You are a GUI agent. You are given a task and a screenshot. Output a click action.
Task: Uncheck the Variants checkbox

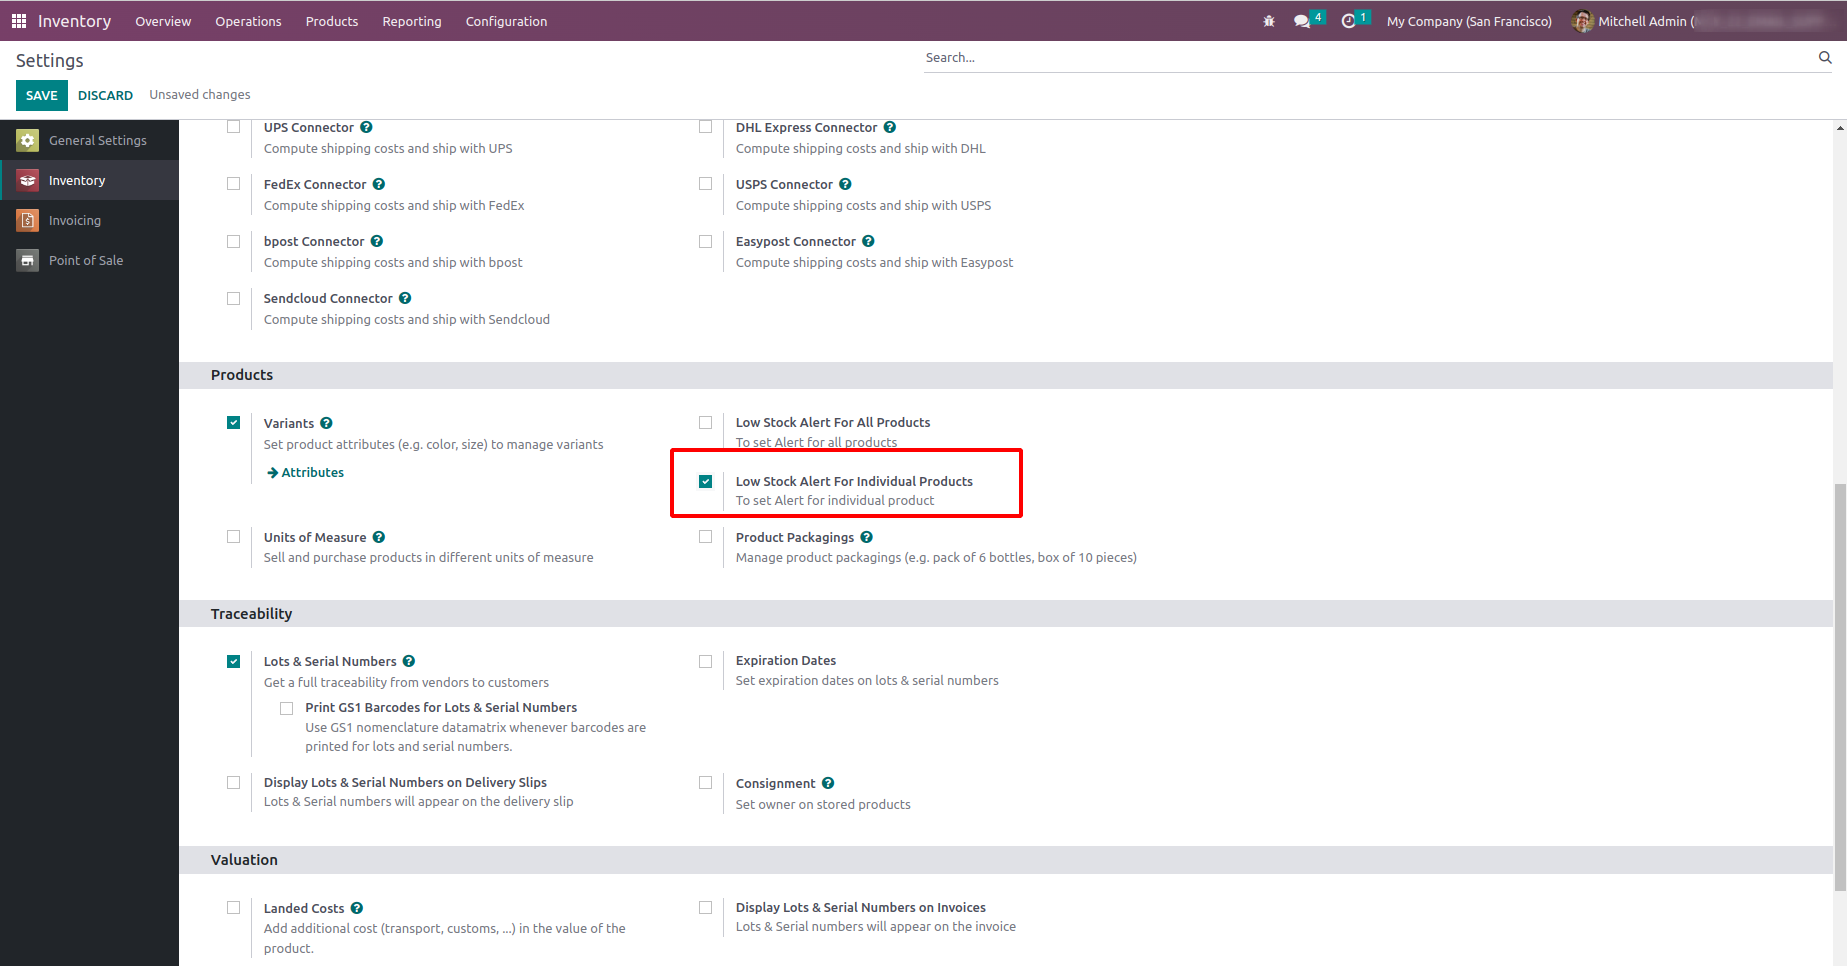pos(234,423)
